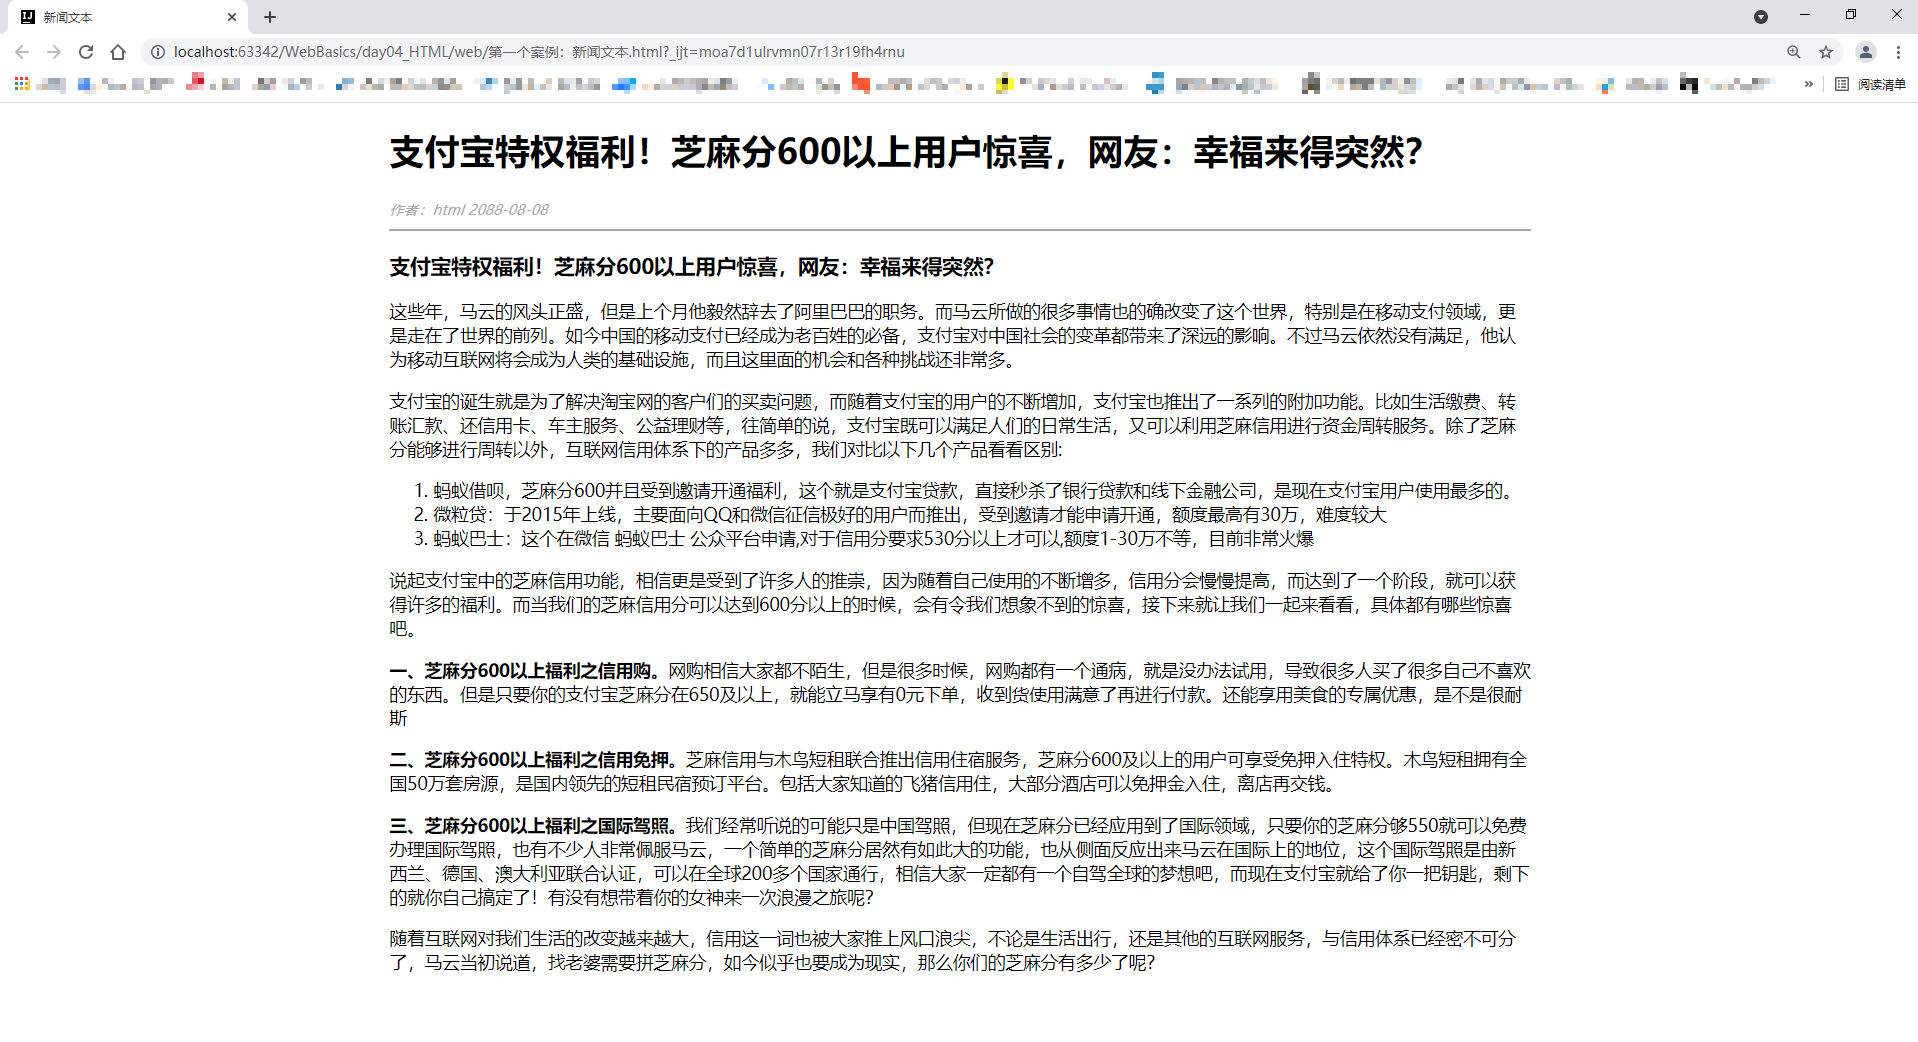Click the browser forward arrow
This screenshot has width=1918, height=1042.
54,52
